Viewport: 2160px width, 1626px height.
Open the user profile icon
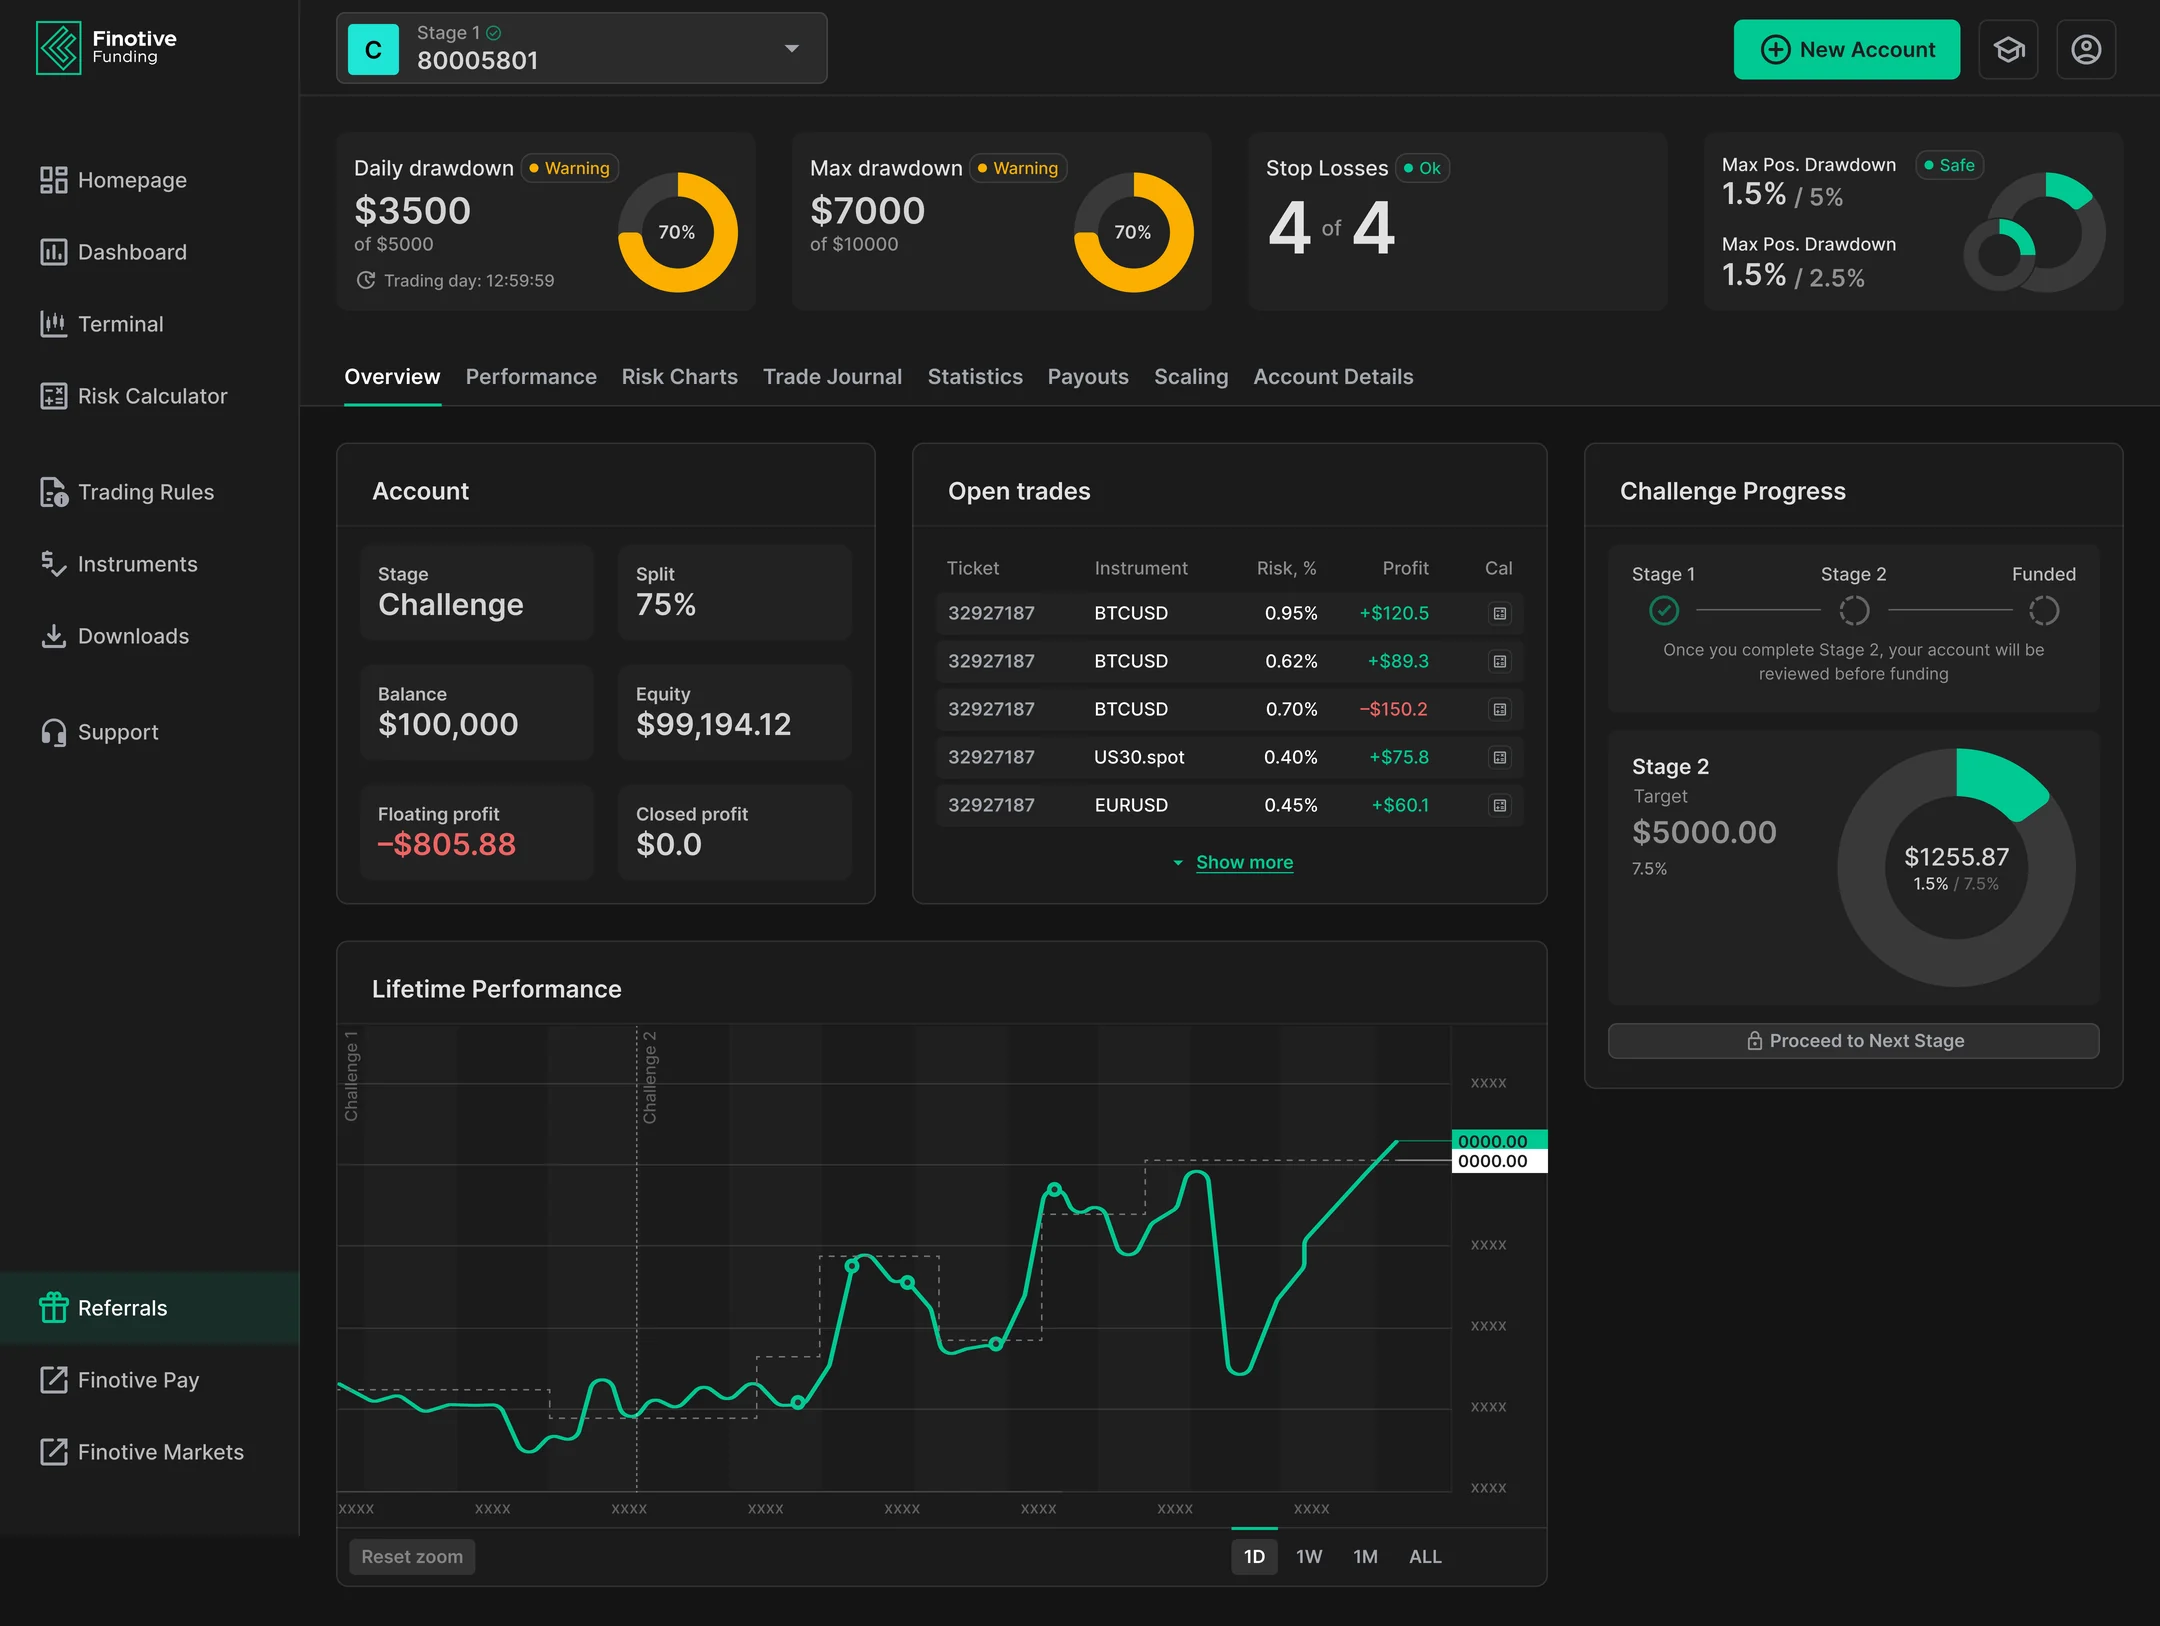click(x=2086, y=49)
